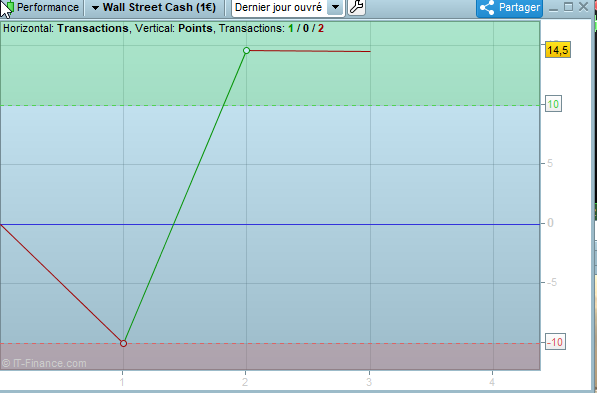Click the red circle marker at transaction 1
The height and width of the screenshot is (393, 597).
[x=123, y=343]
